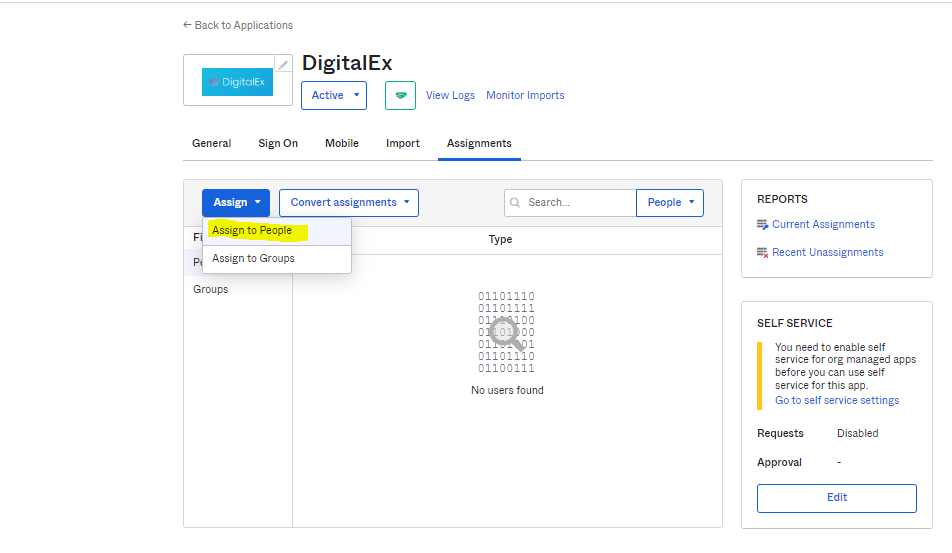Open the Sign On tab
952x553 pixels.
tap(278, 144)
